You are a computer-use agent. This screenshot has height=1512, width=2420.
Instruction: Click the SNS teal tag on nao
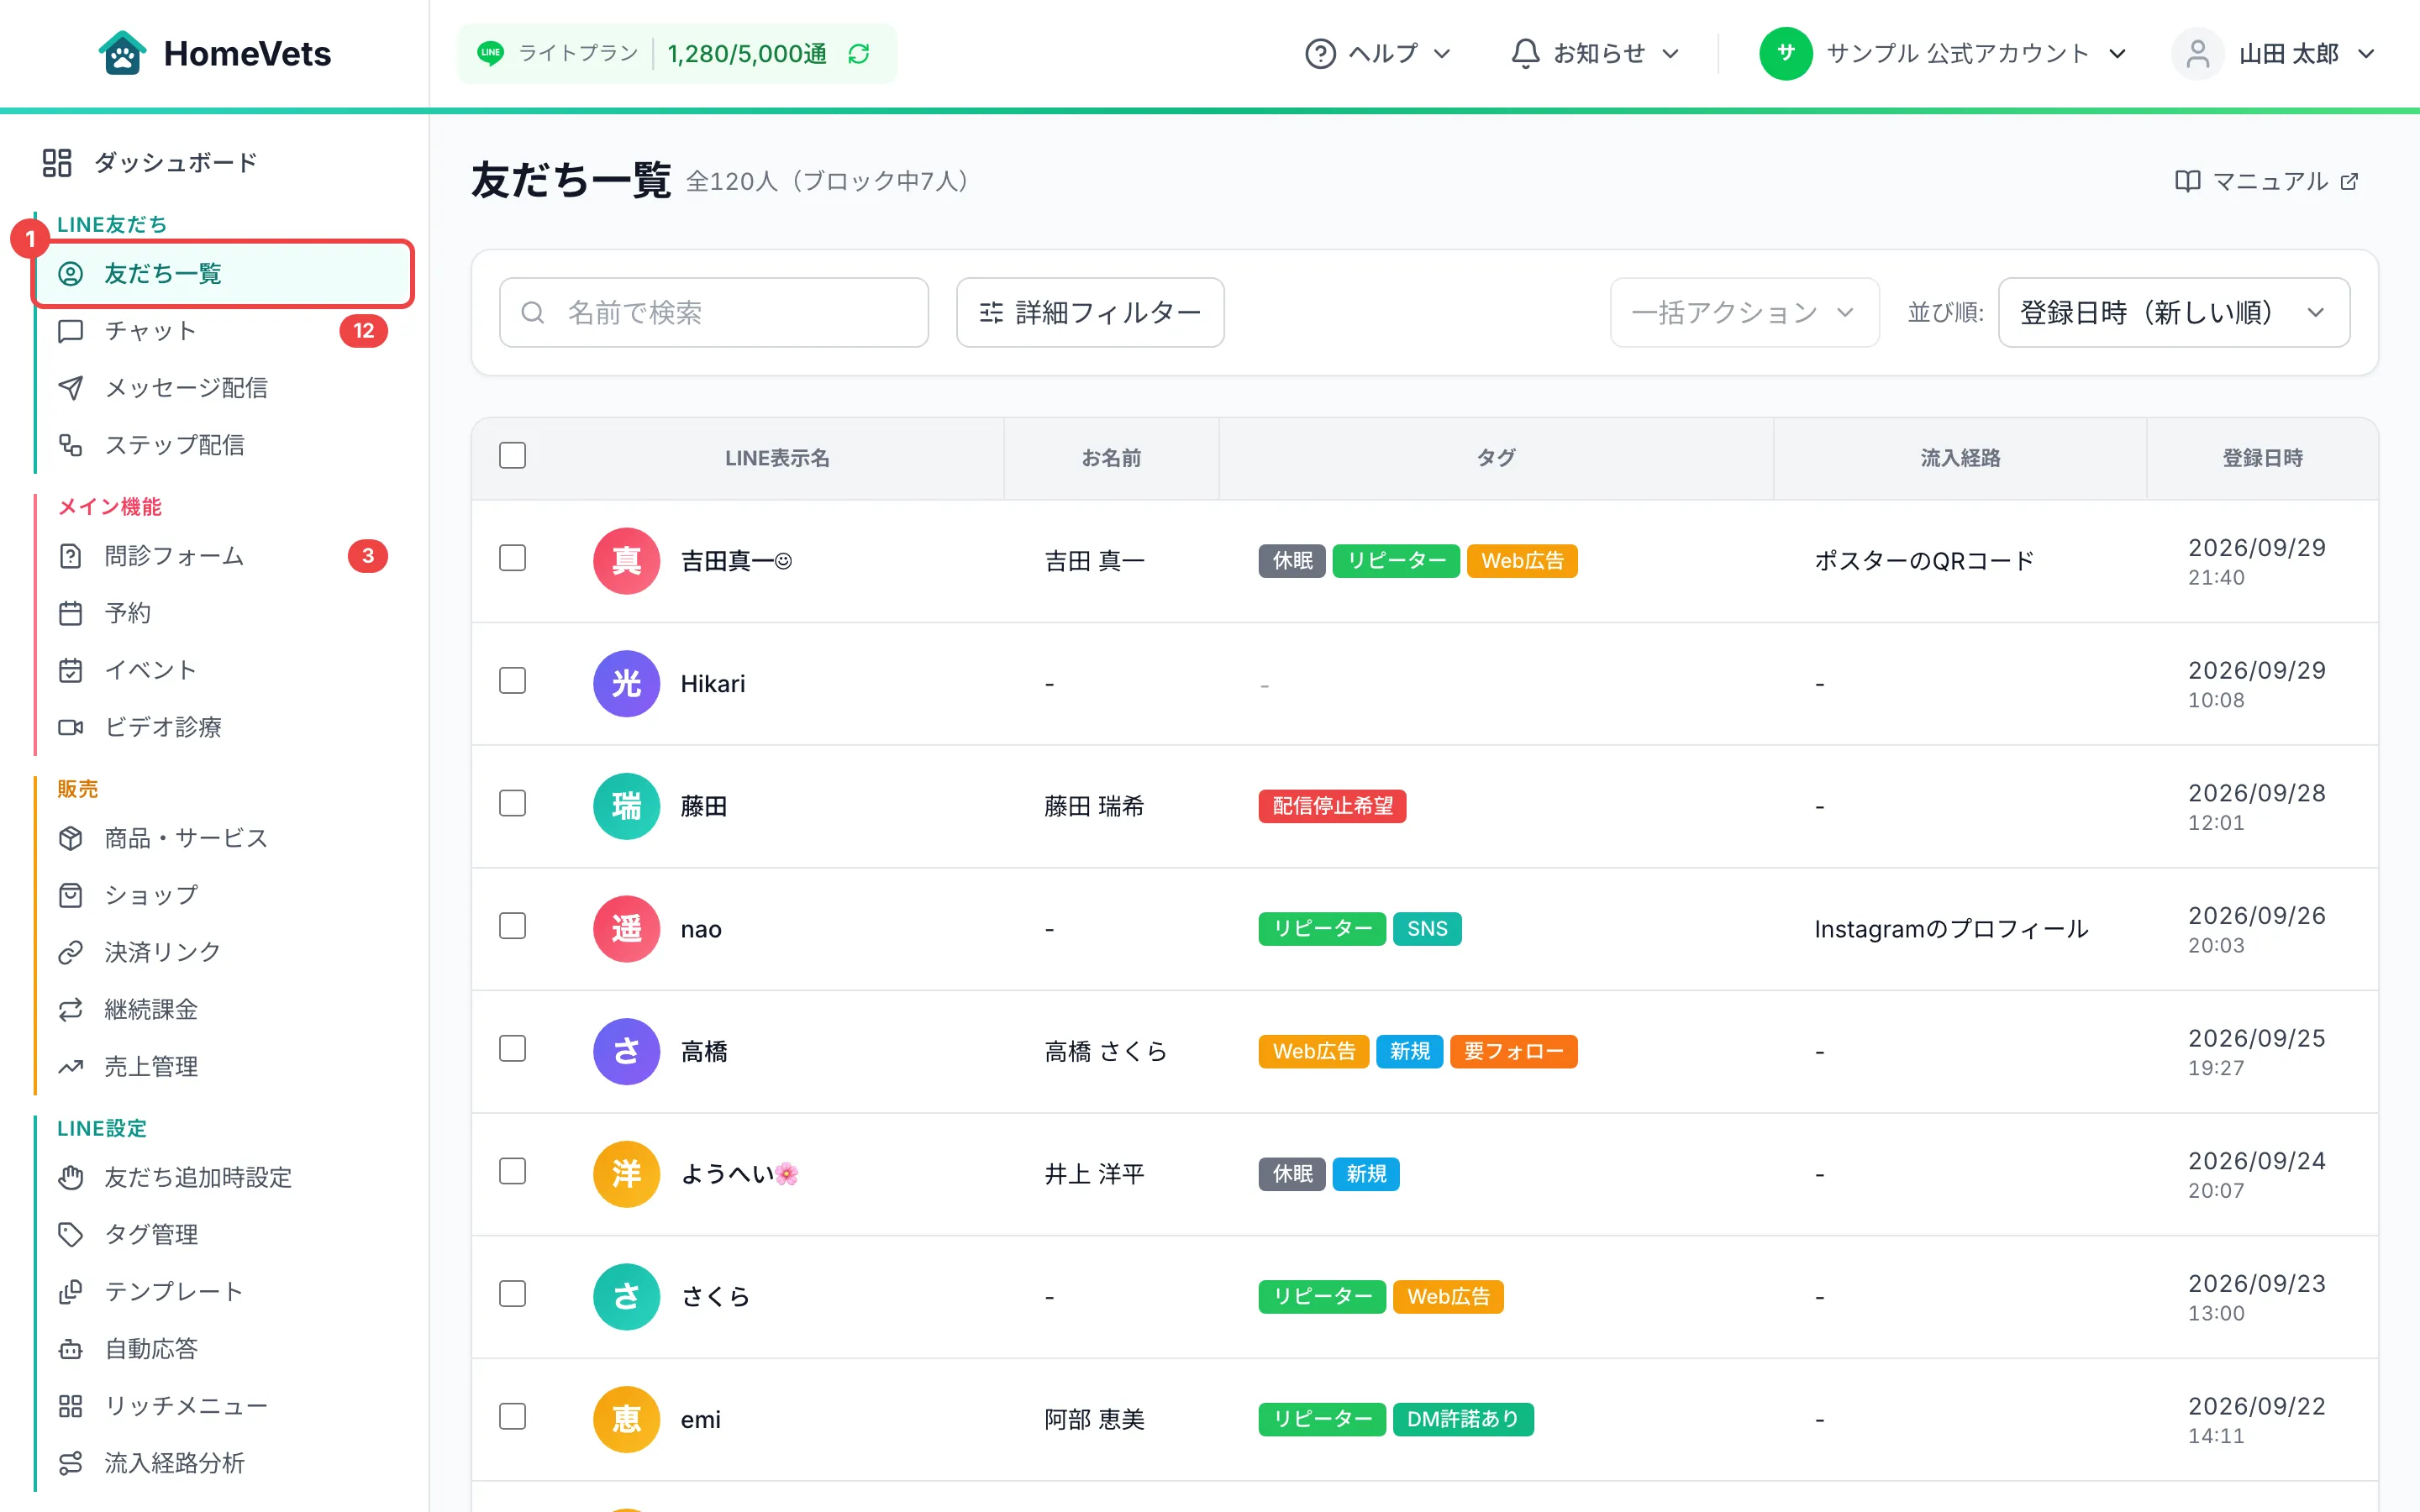tap(1427, 929)
